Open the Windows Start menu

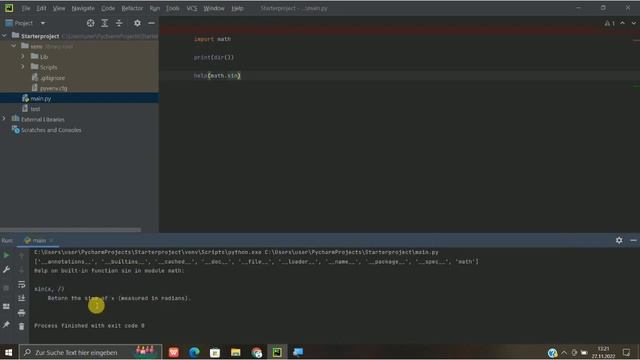click(9, 352)
